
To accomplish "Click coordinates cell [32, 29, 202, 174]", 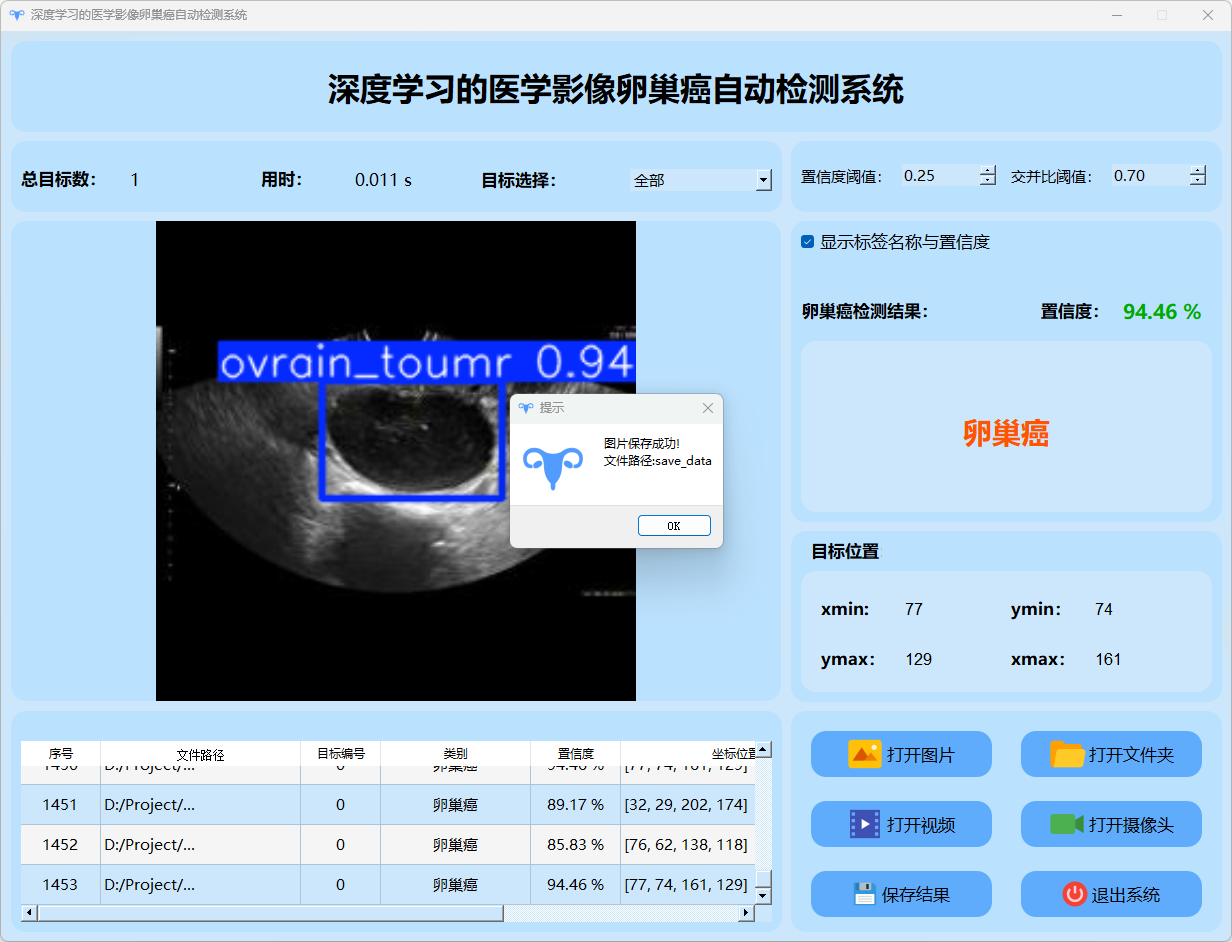I will coord(687,805).
